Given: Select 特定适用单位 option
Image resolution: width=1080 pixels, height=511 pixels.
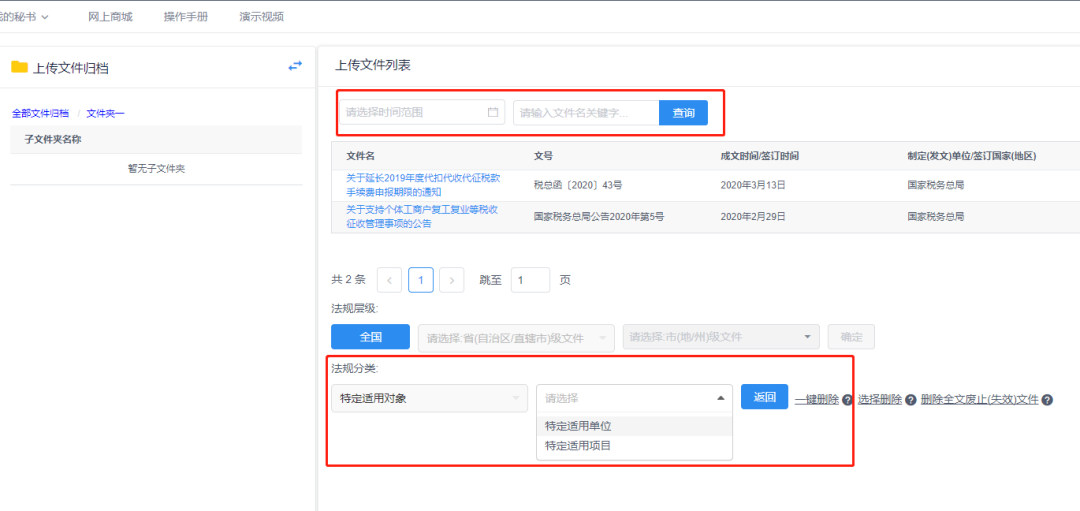Looking at the screenshot, I should [x=634, y=426].
